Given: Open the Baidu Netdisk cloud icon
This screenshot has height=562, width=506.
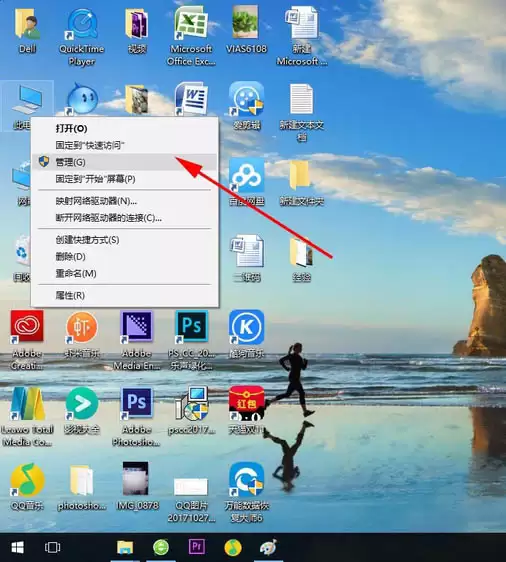Looking at the screenshot, I should click(247, 176).
